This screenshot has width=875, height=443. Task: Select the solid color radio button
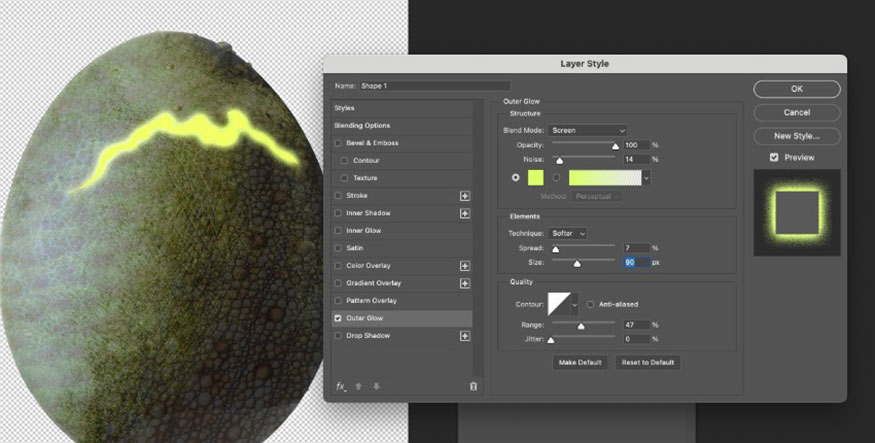click(516, 177)
